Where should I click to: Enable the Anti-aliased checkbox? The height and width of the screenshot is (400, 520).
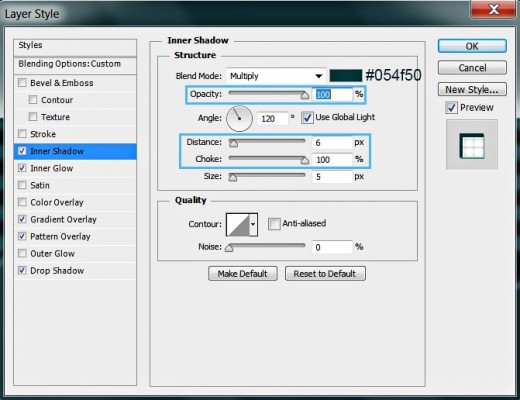coord(274,224)
